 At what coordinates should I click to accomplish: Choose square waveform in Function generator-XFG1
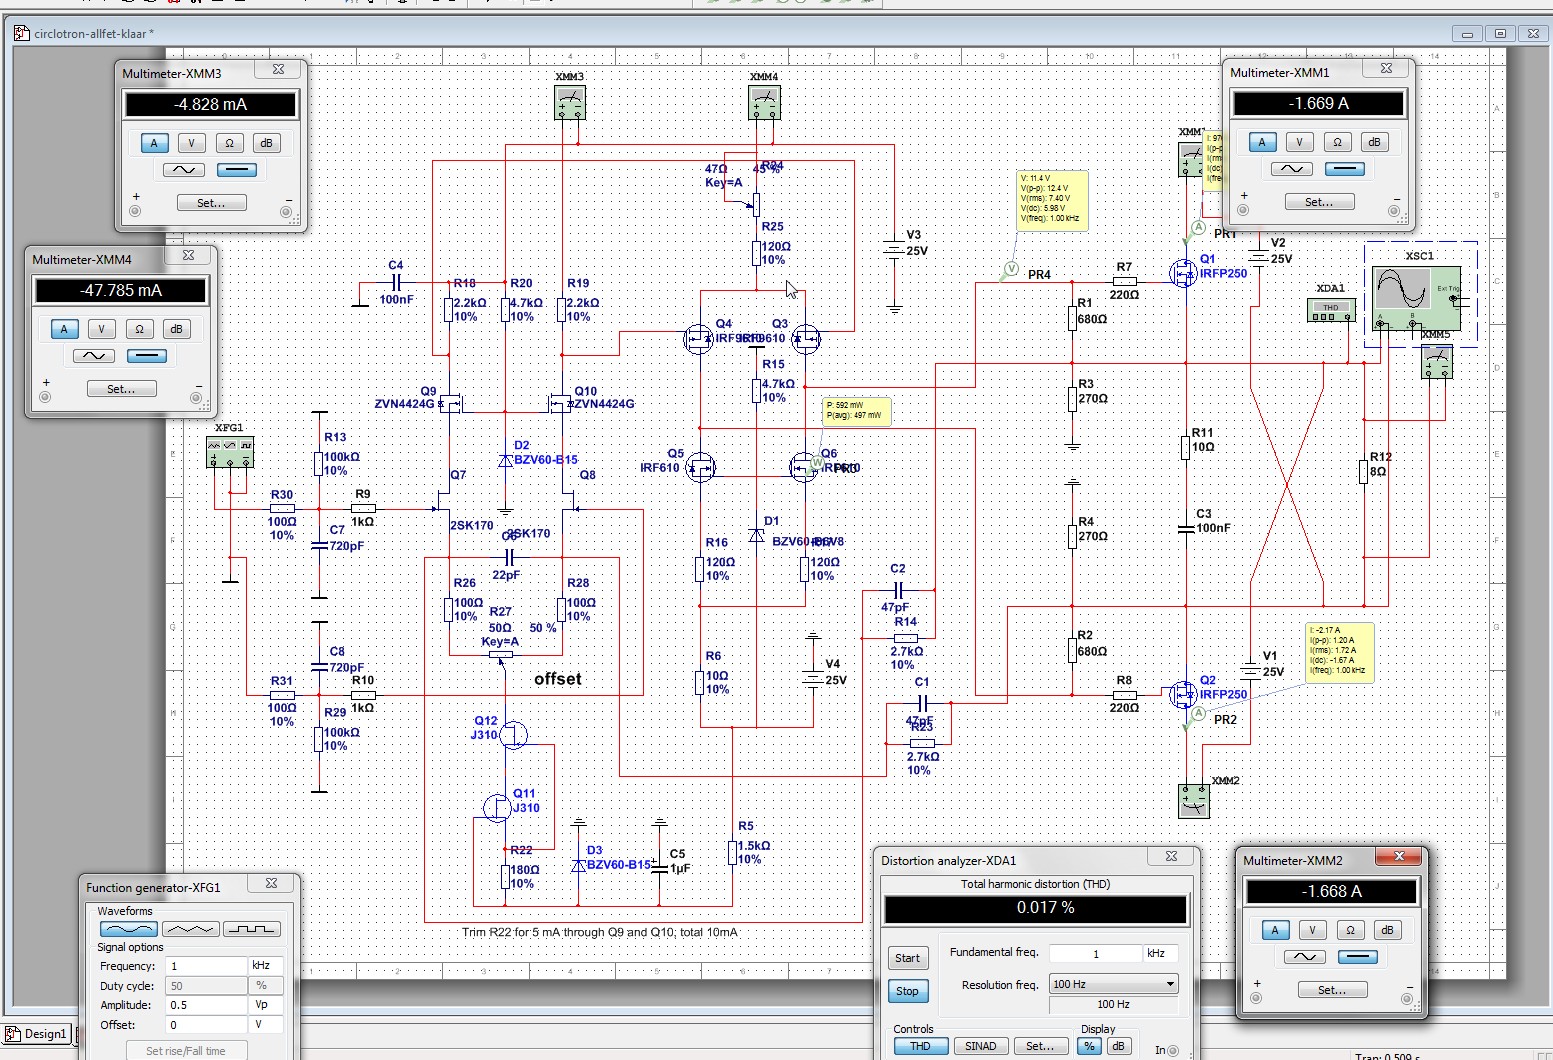pyautogui.click(x=252, y=929)
